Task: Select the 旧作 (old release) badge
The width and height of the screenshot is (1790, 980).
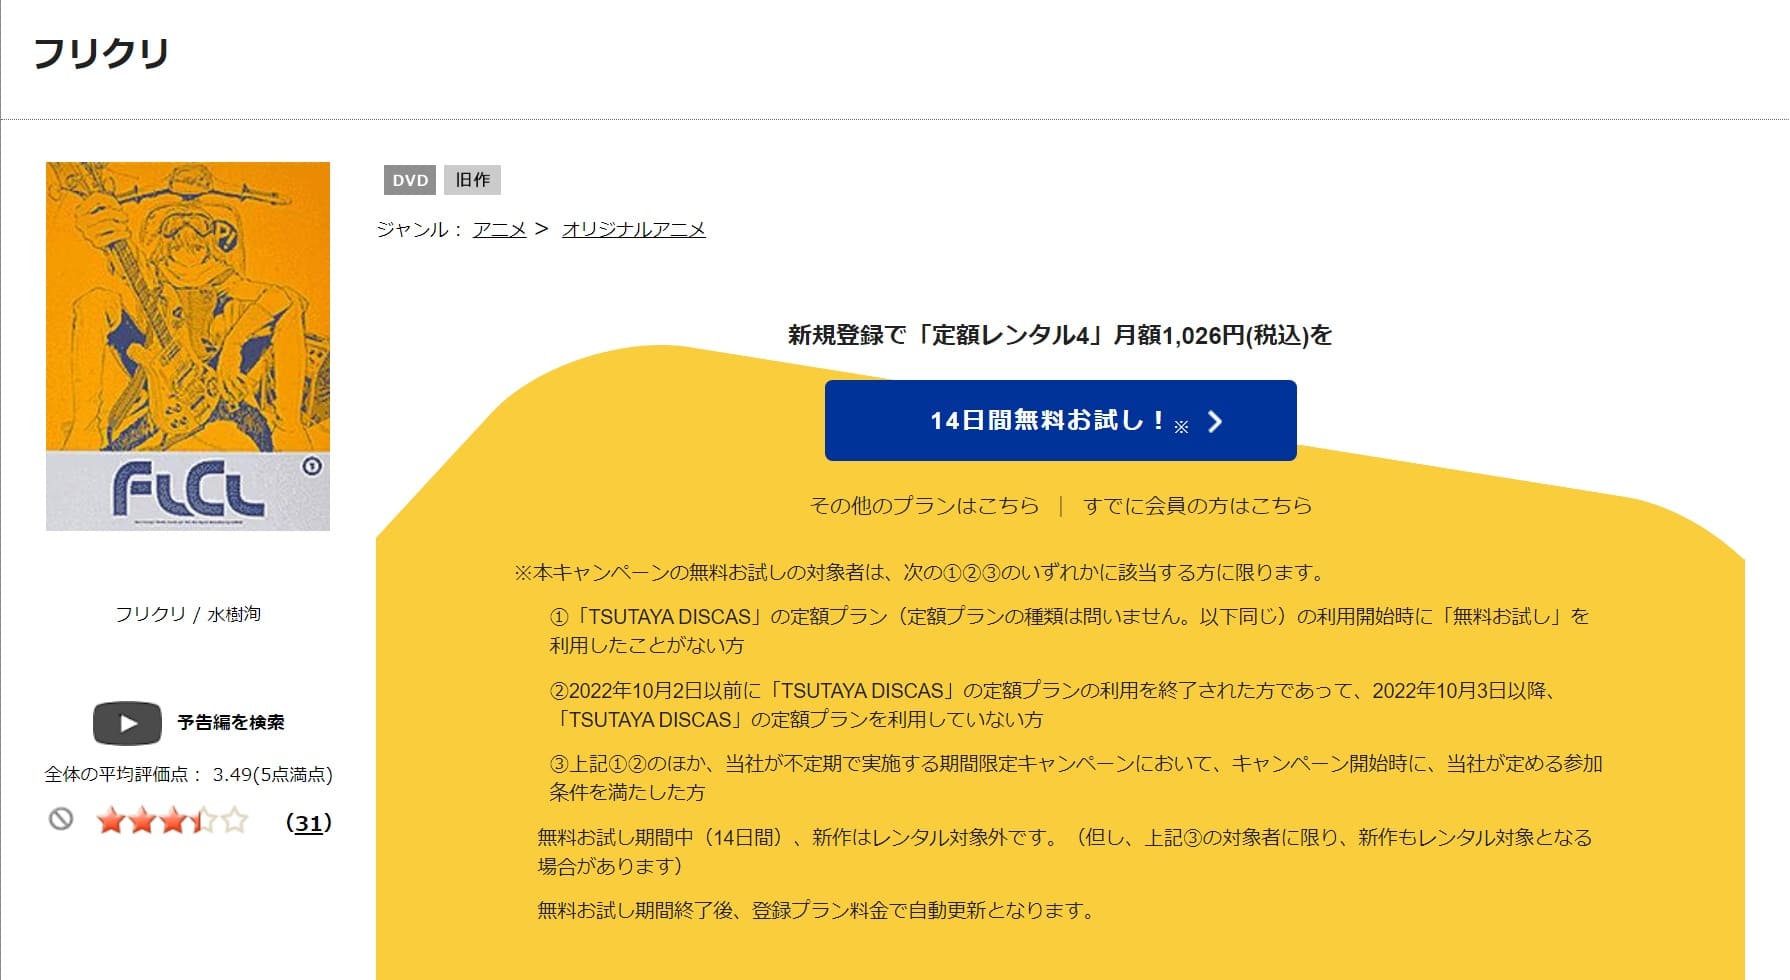Action: pos(475,180)
